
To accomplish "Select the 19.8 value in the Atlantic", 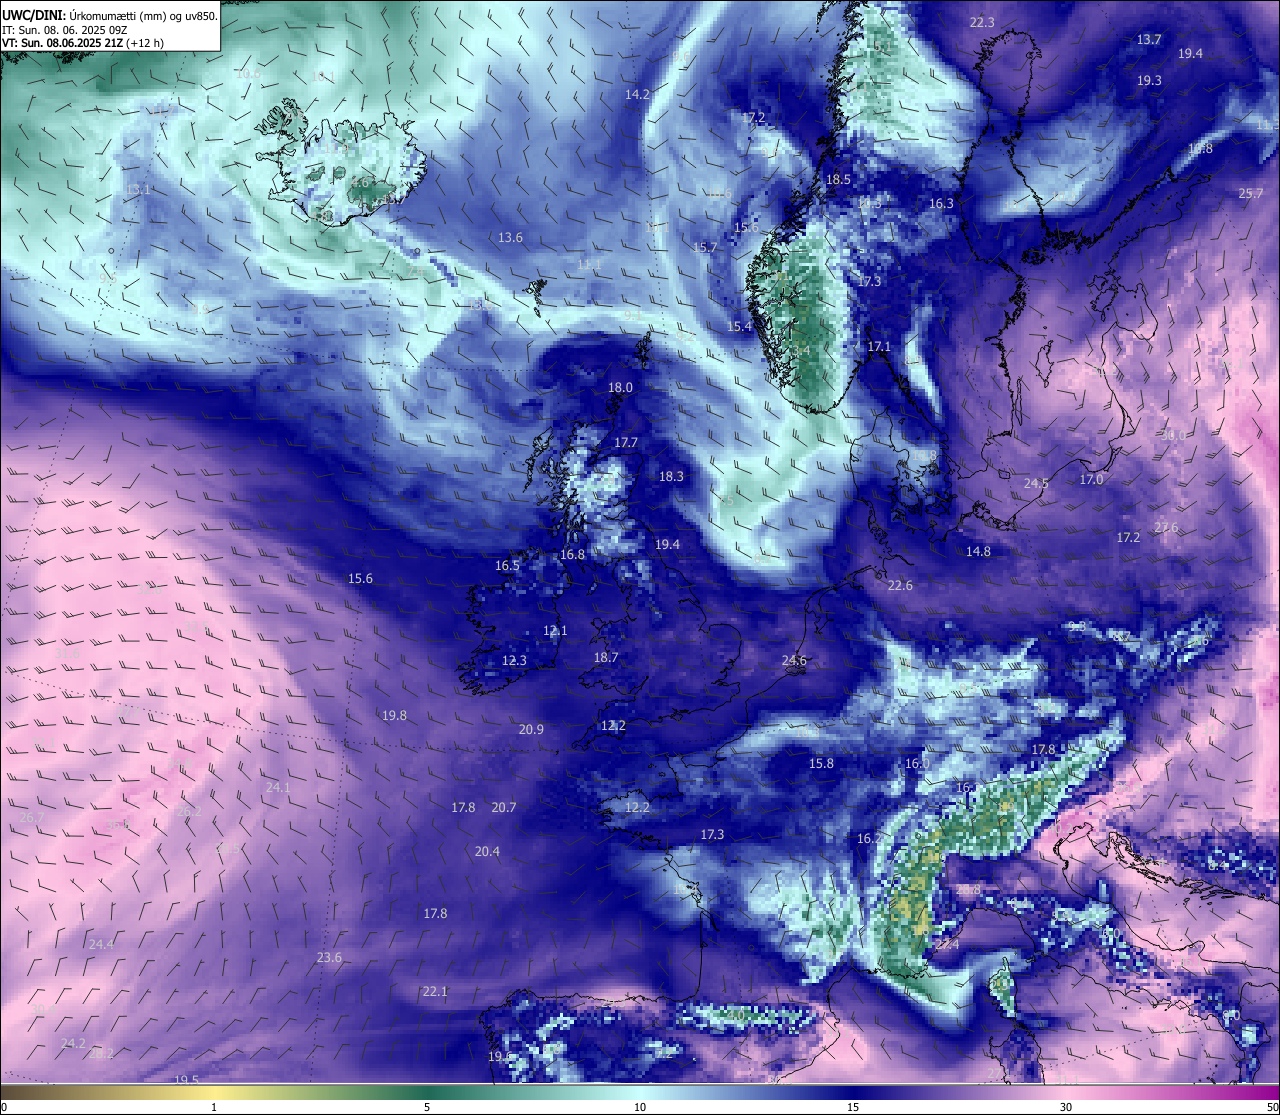I will (394, 716).
